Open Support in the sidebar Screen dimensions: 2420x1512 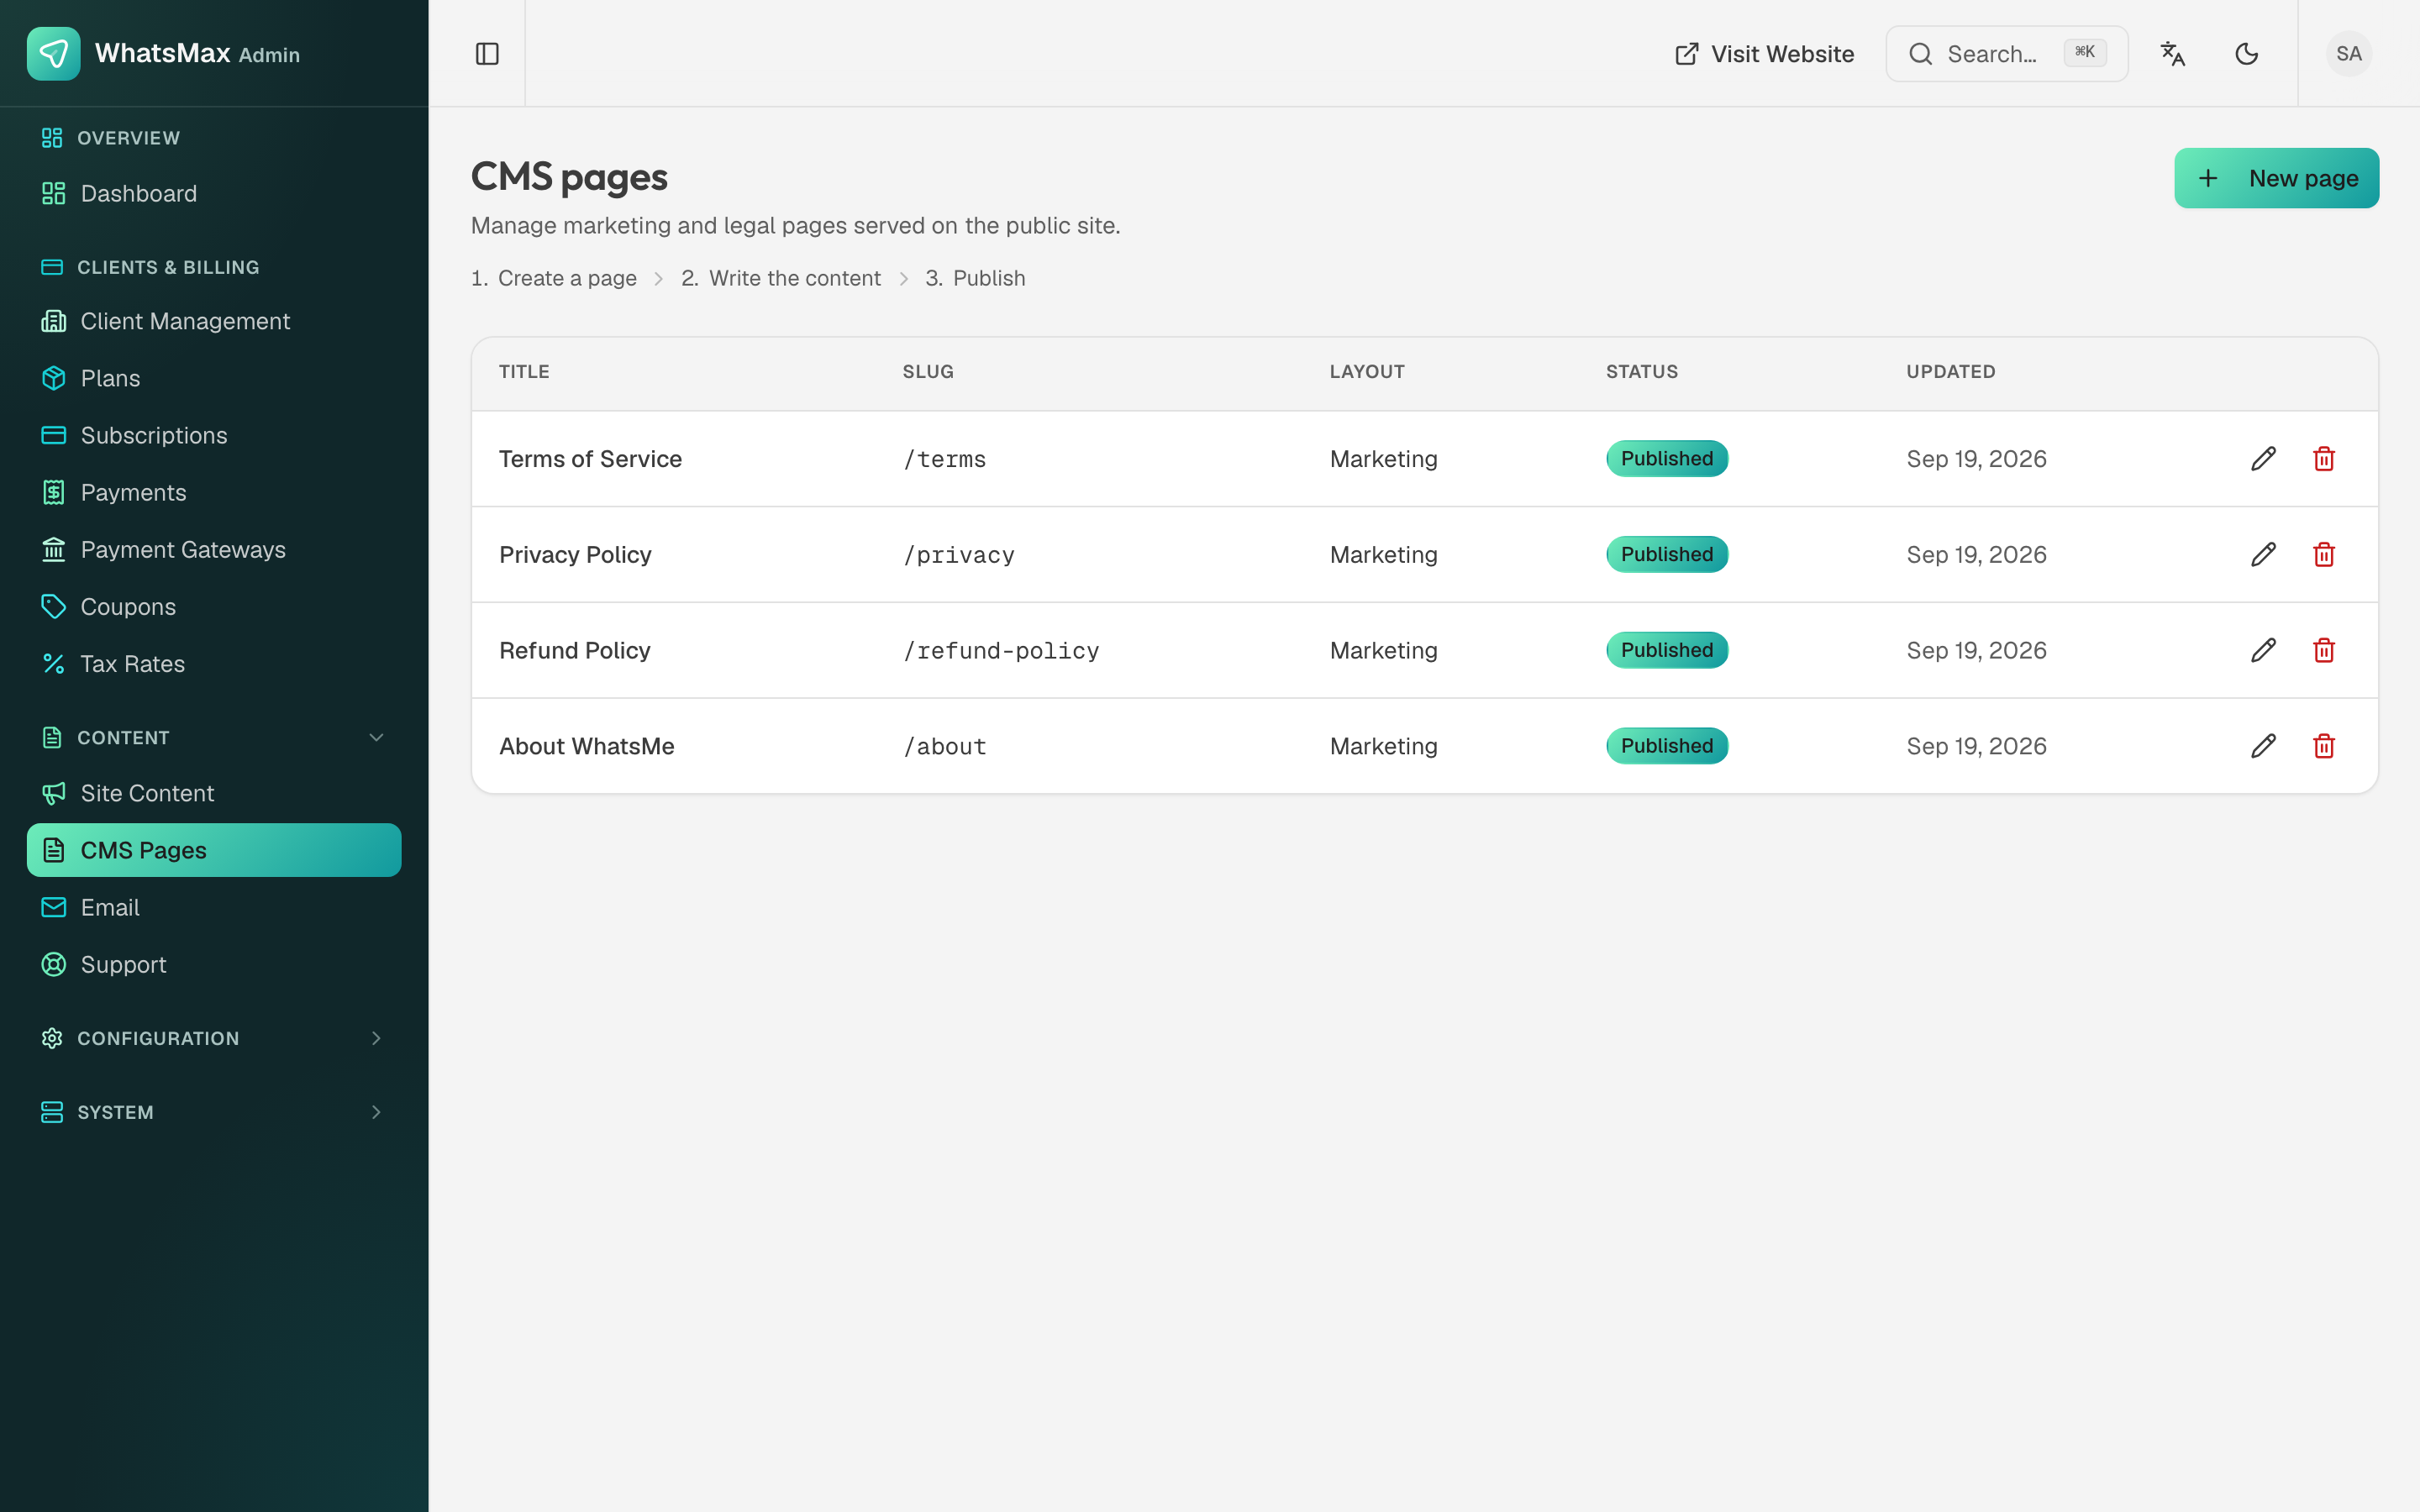pyautogui.click(x=214, y=964)
